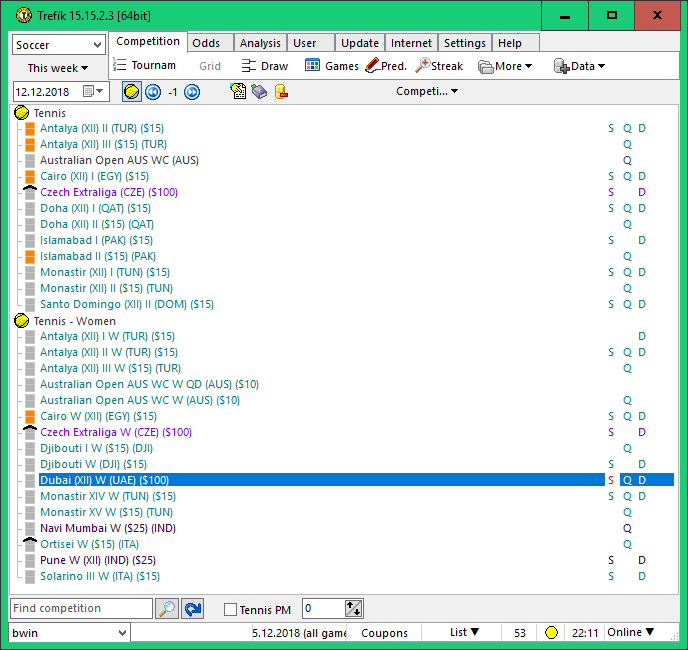The height and width of the screenshot is (650, 688).
Task: Open the Games table
Action: [331, 66]
